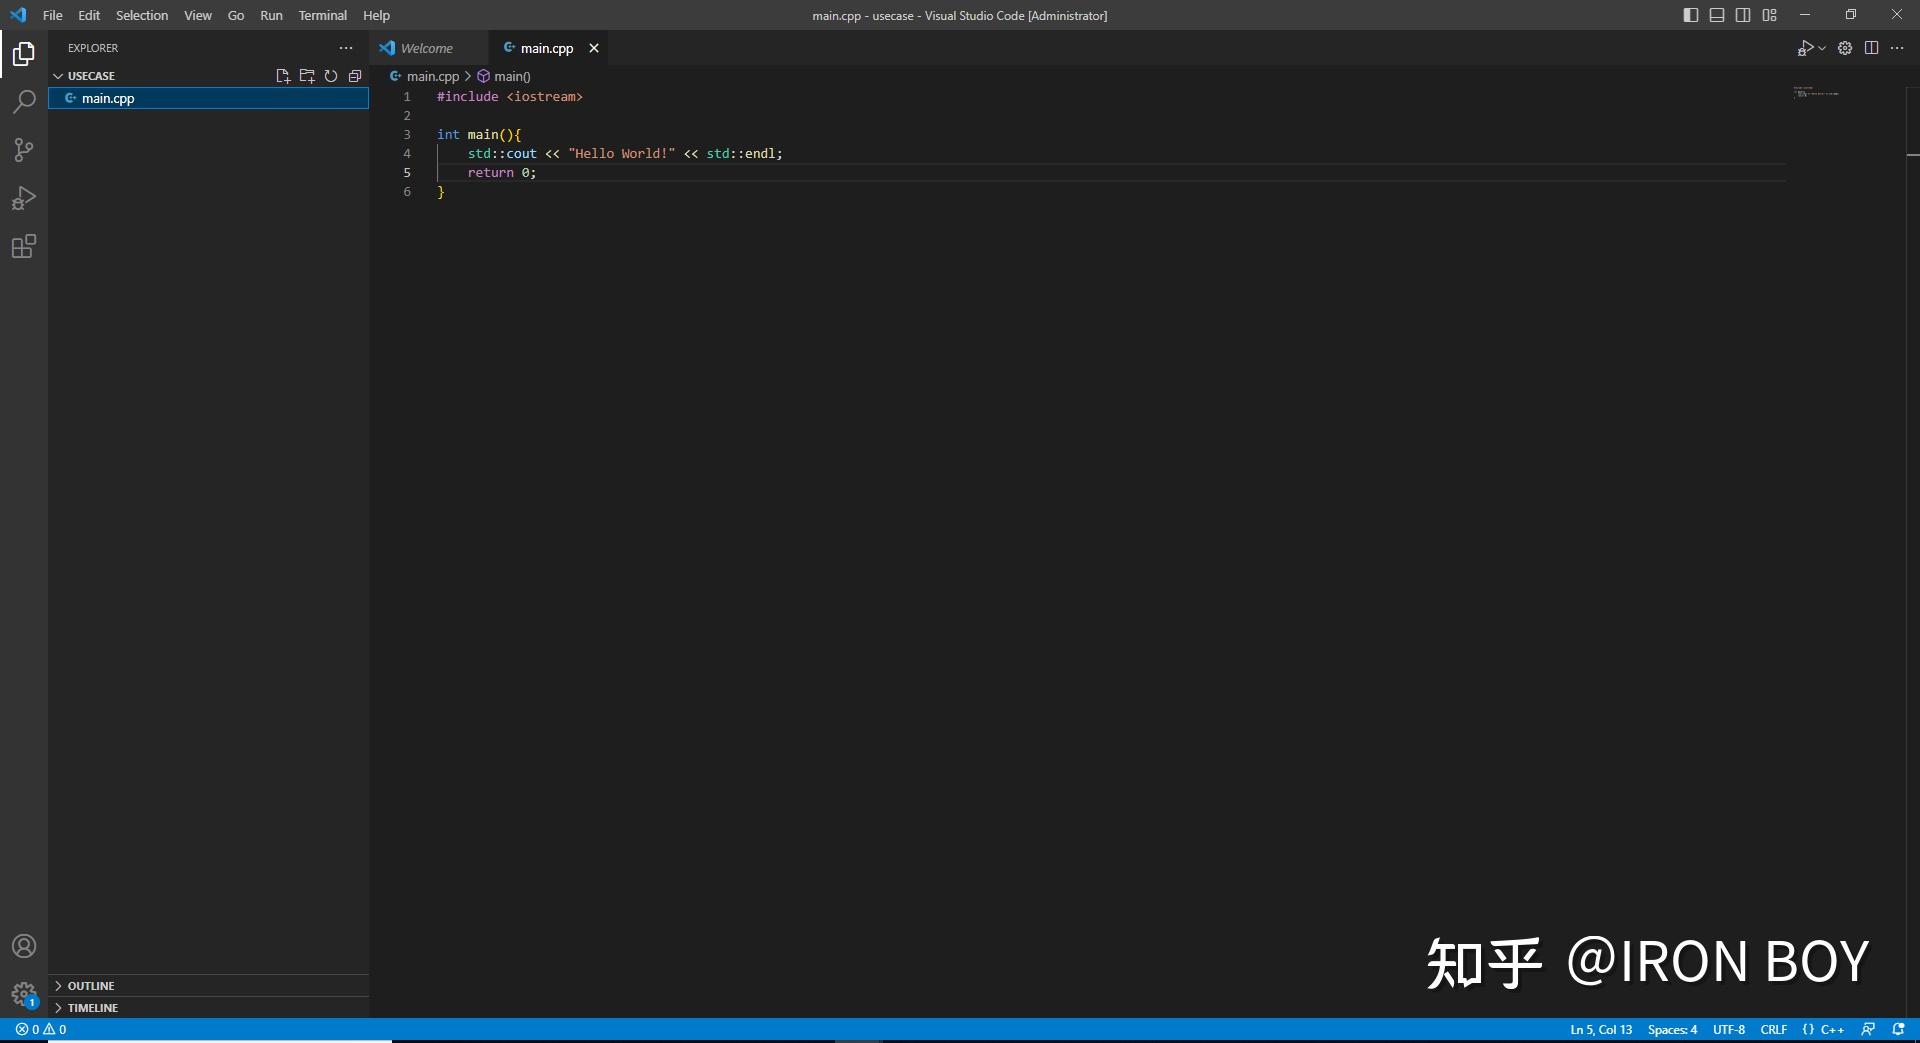The width and height of the screenshot is (1920, 1043).
Task: Toggle the primary sidebar visibility
Action: click(x=1691, y=15)
